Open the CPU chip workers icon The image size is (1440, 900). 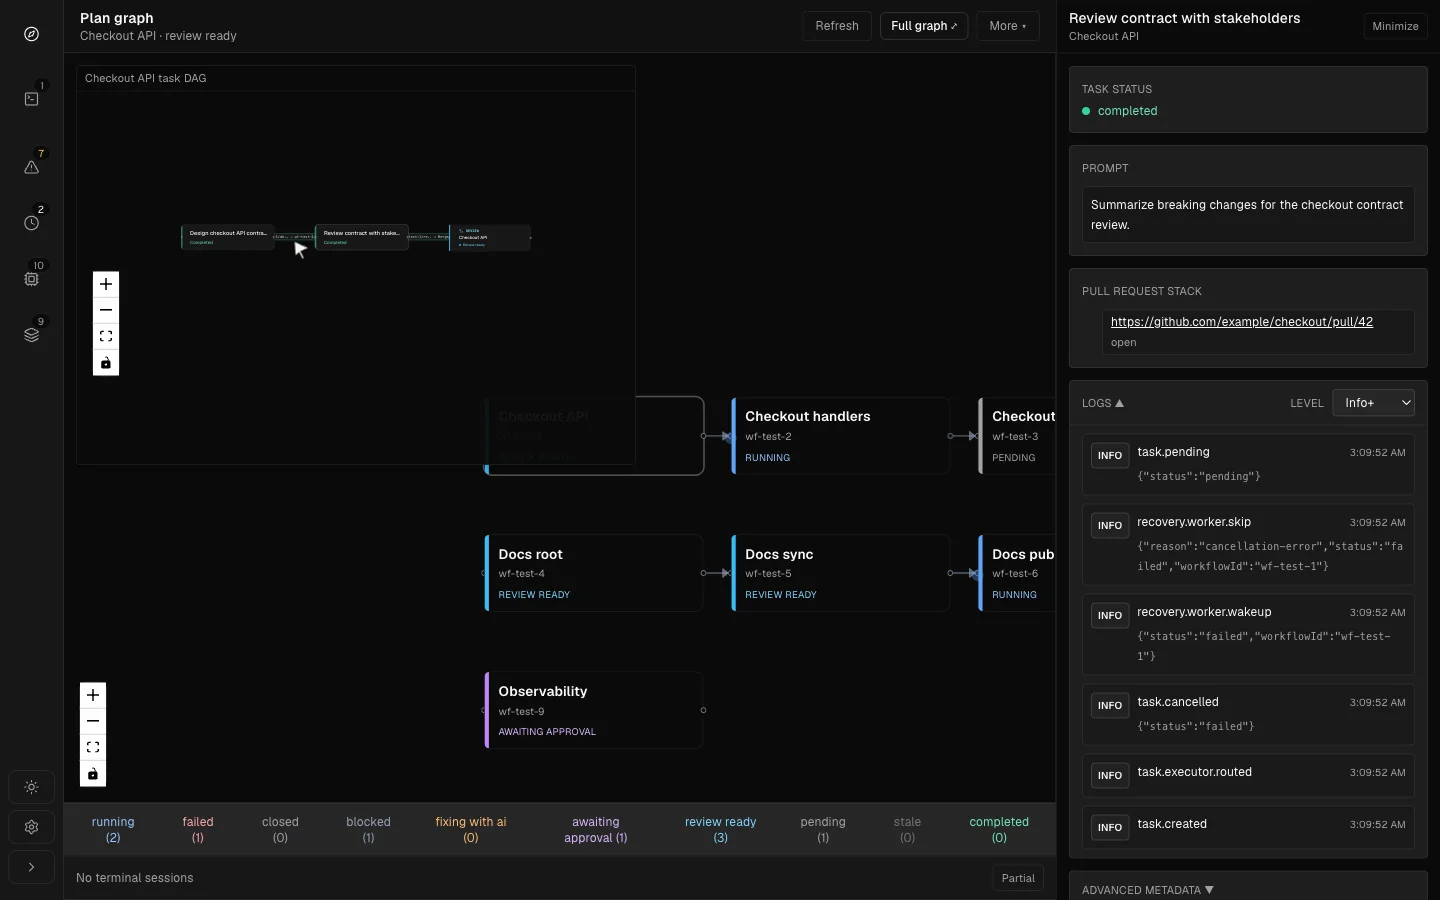click(x=32, y=279)
